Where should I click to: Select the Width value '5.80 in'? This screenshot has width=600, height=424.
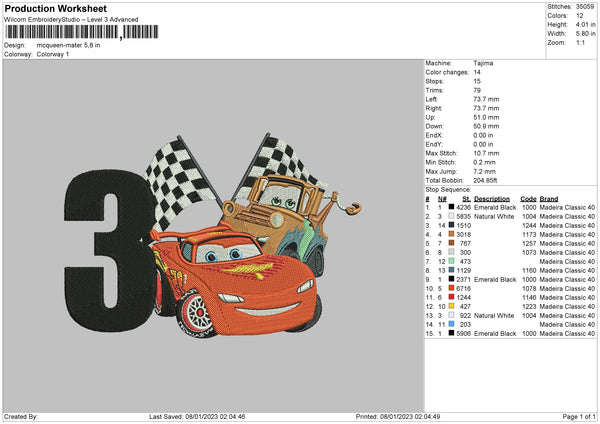tap(585, 34)
